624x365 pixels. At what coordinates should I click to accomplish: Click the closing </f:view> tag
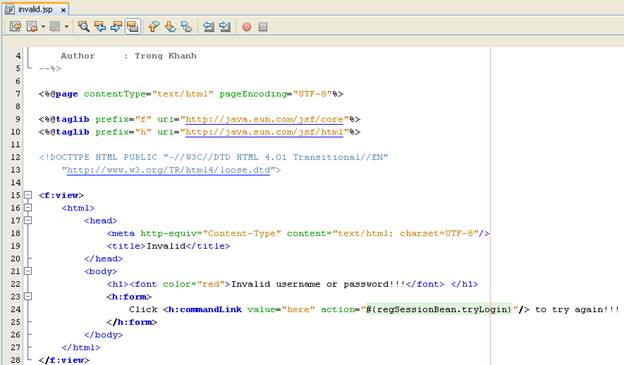pyautogui.click(x=64, y=360)
